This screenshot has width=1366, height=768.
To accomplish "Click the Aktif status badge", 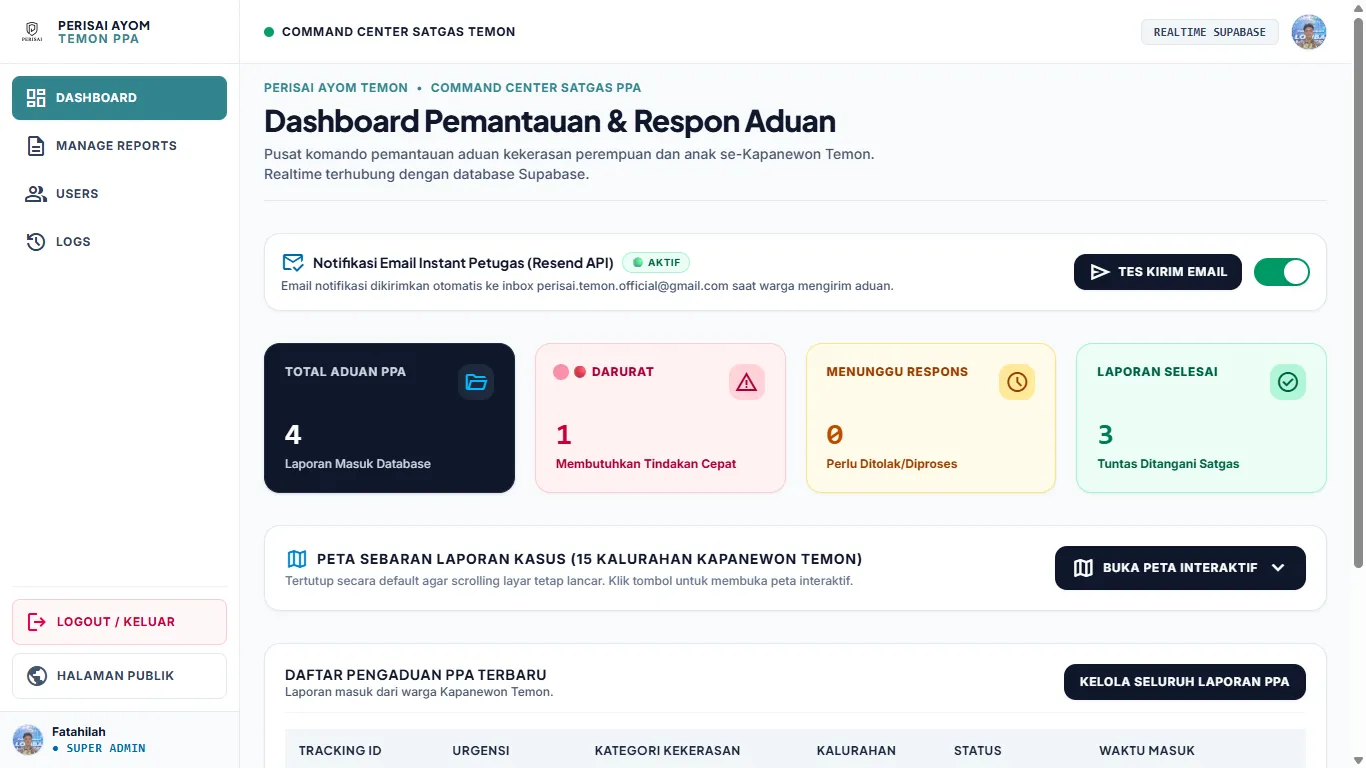I will point(656,263).
